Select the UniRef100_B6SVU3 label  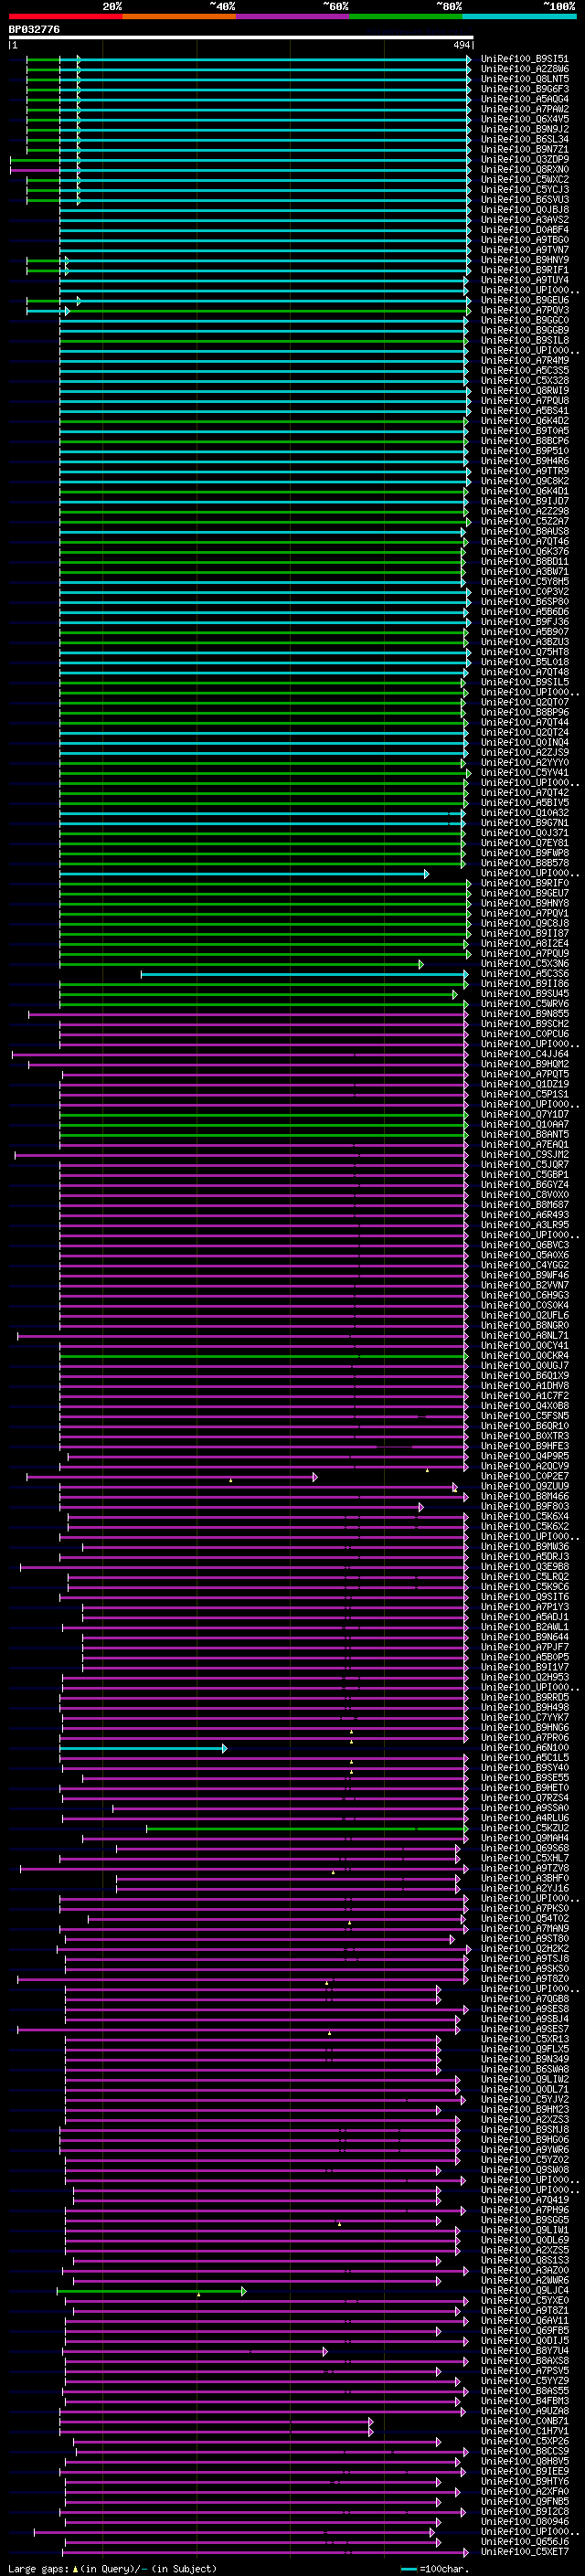(525, 199)
